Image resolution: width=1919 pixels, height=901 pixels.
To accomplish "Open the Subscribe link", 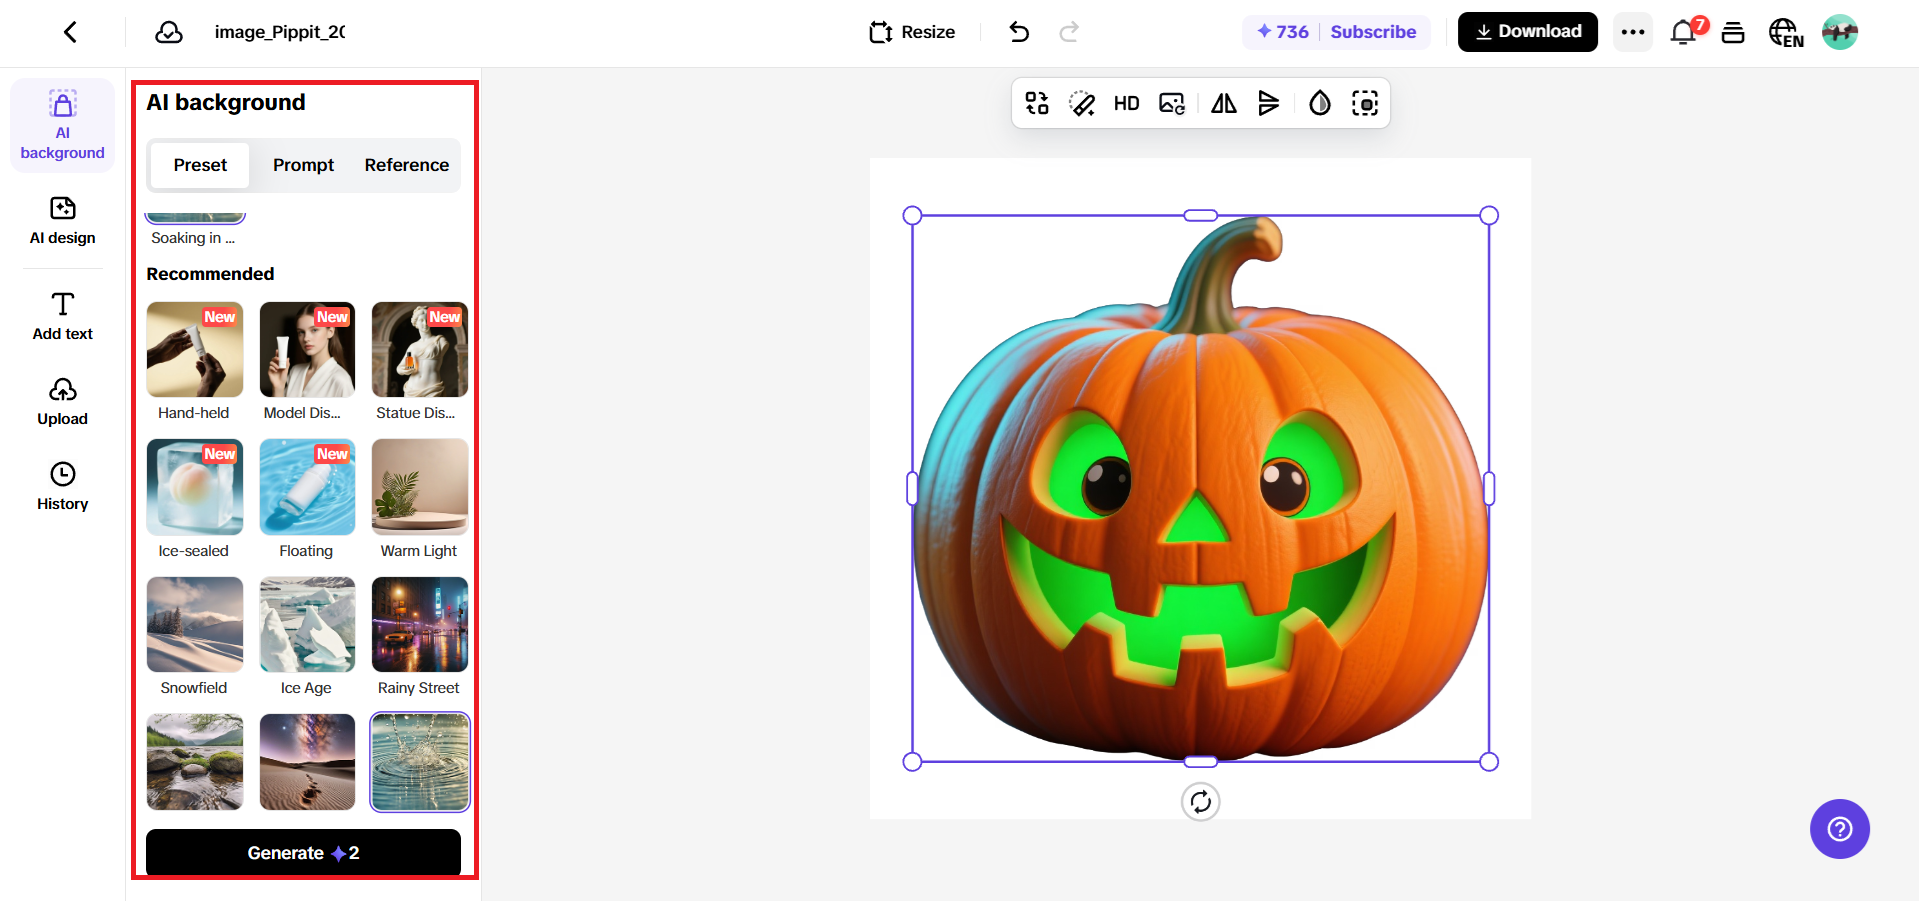I will pyautogui.click(x=1373, y=31).
